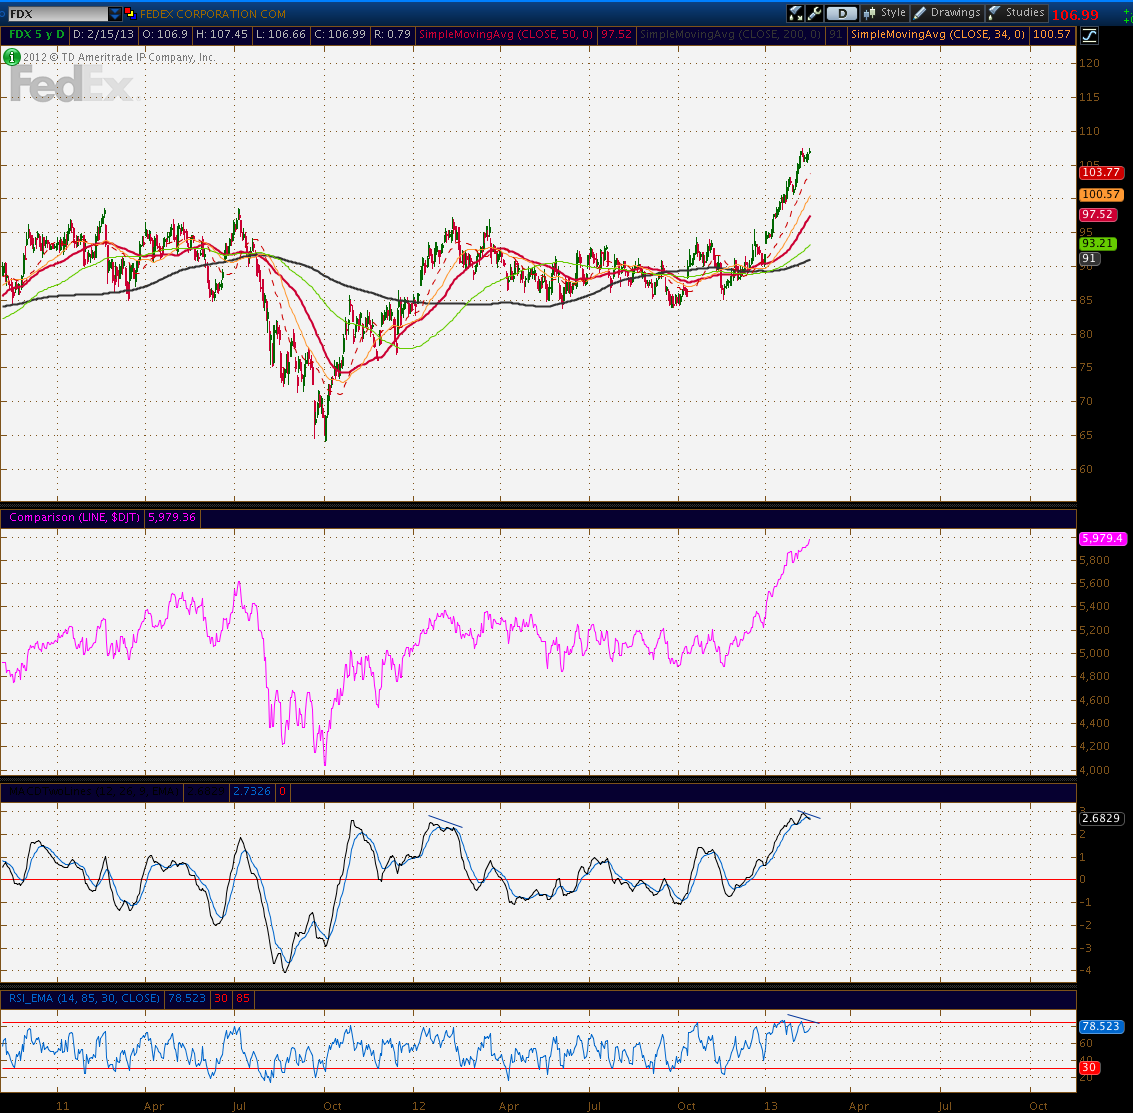Click the red 30 RSI axis bubble
Viewport: 1133px width, 1113px height.
coord(1090,1067)
